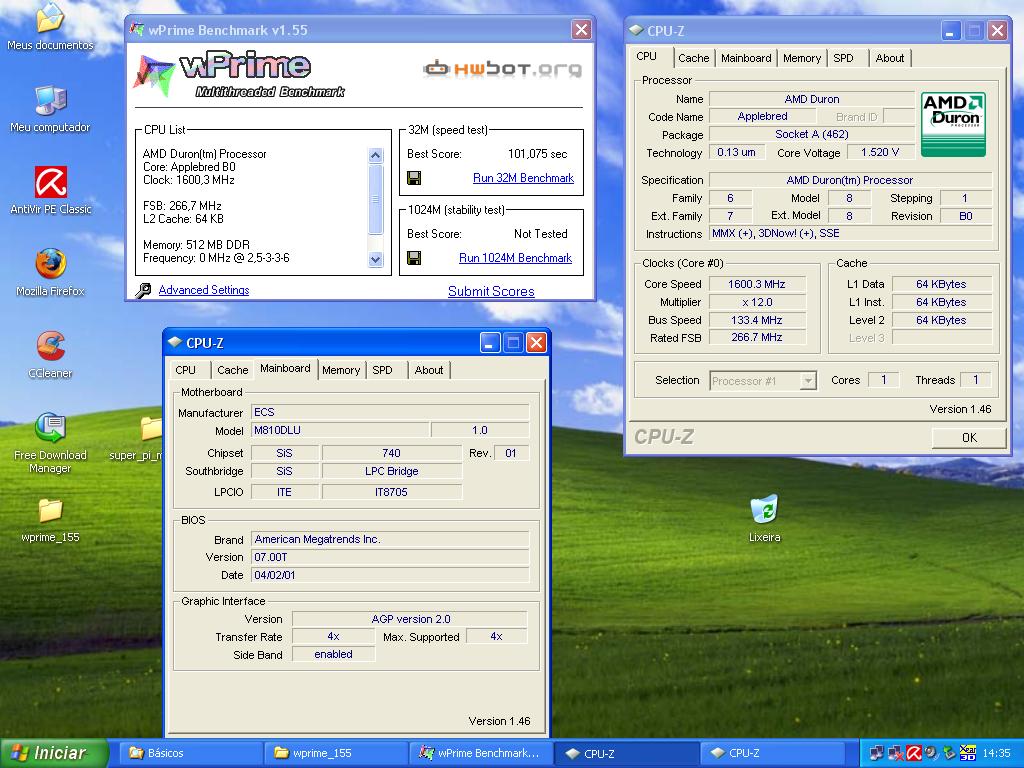Click the BIOS date 04/02/01 field
The height and width of the screenshot is (768, 1024).
coord(390,575)
